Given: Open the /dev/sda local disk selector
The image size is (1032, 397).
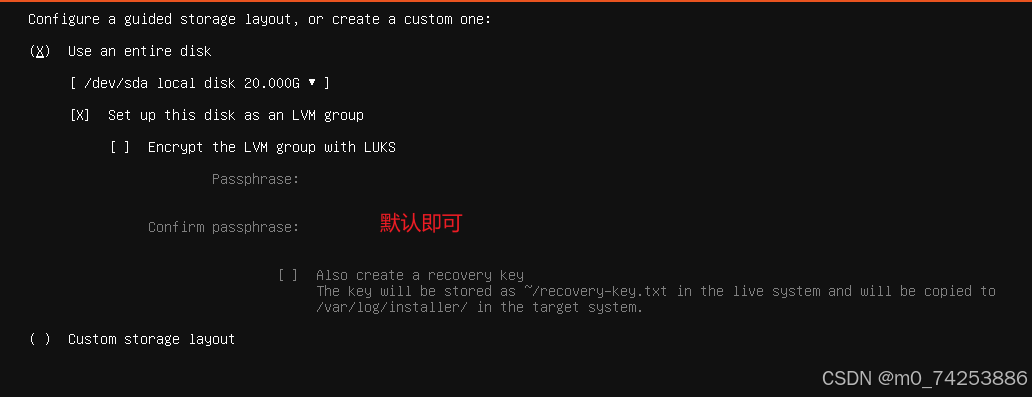Looking at the screenshot, I should click(199, 84).
